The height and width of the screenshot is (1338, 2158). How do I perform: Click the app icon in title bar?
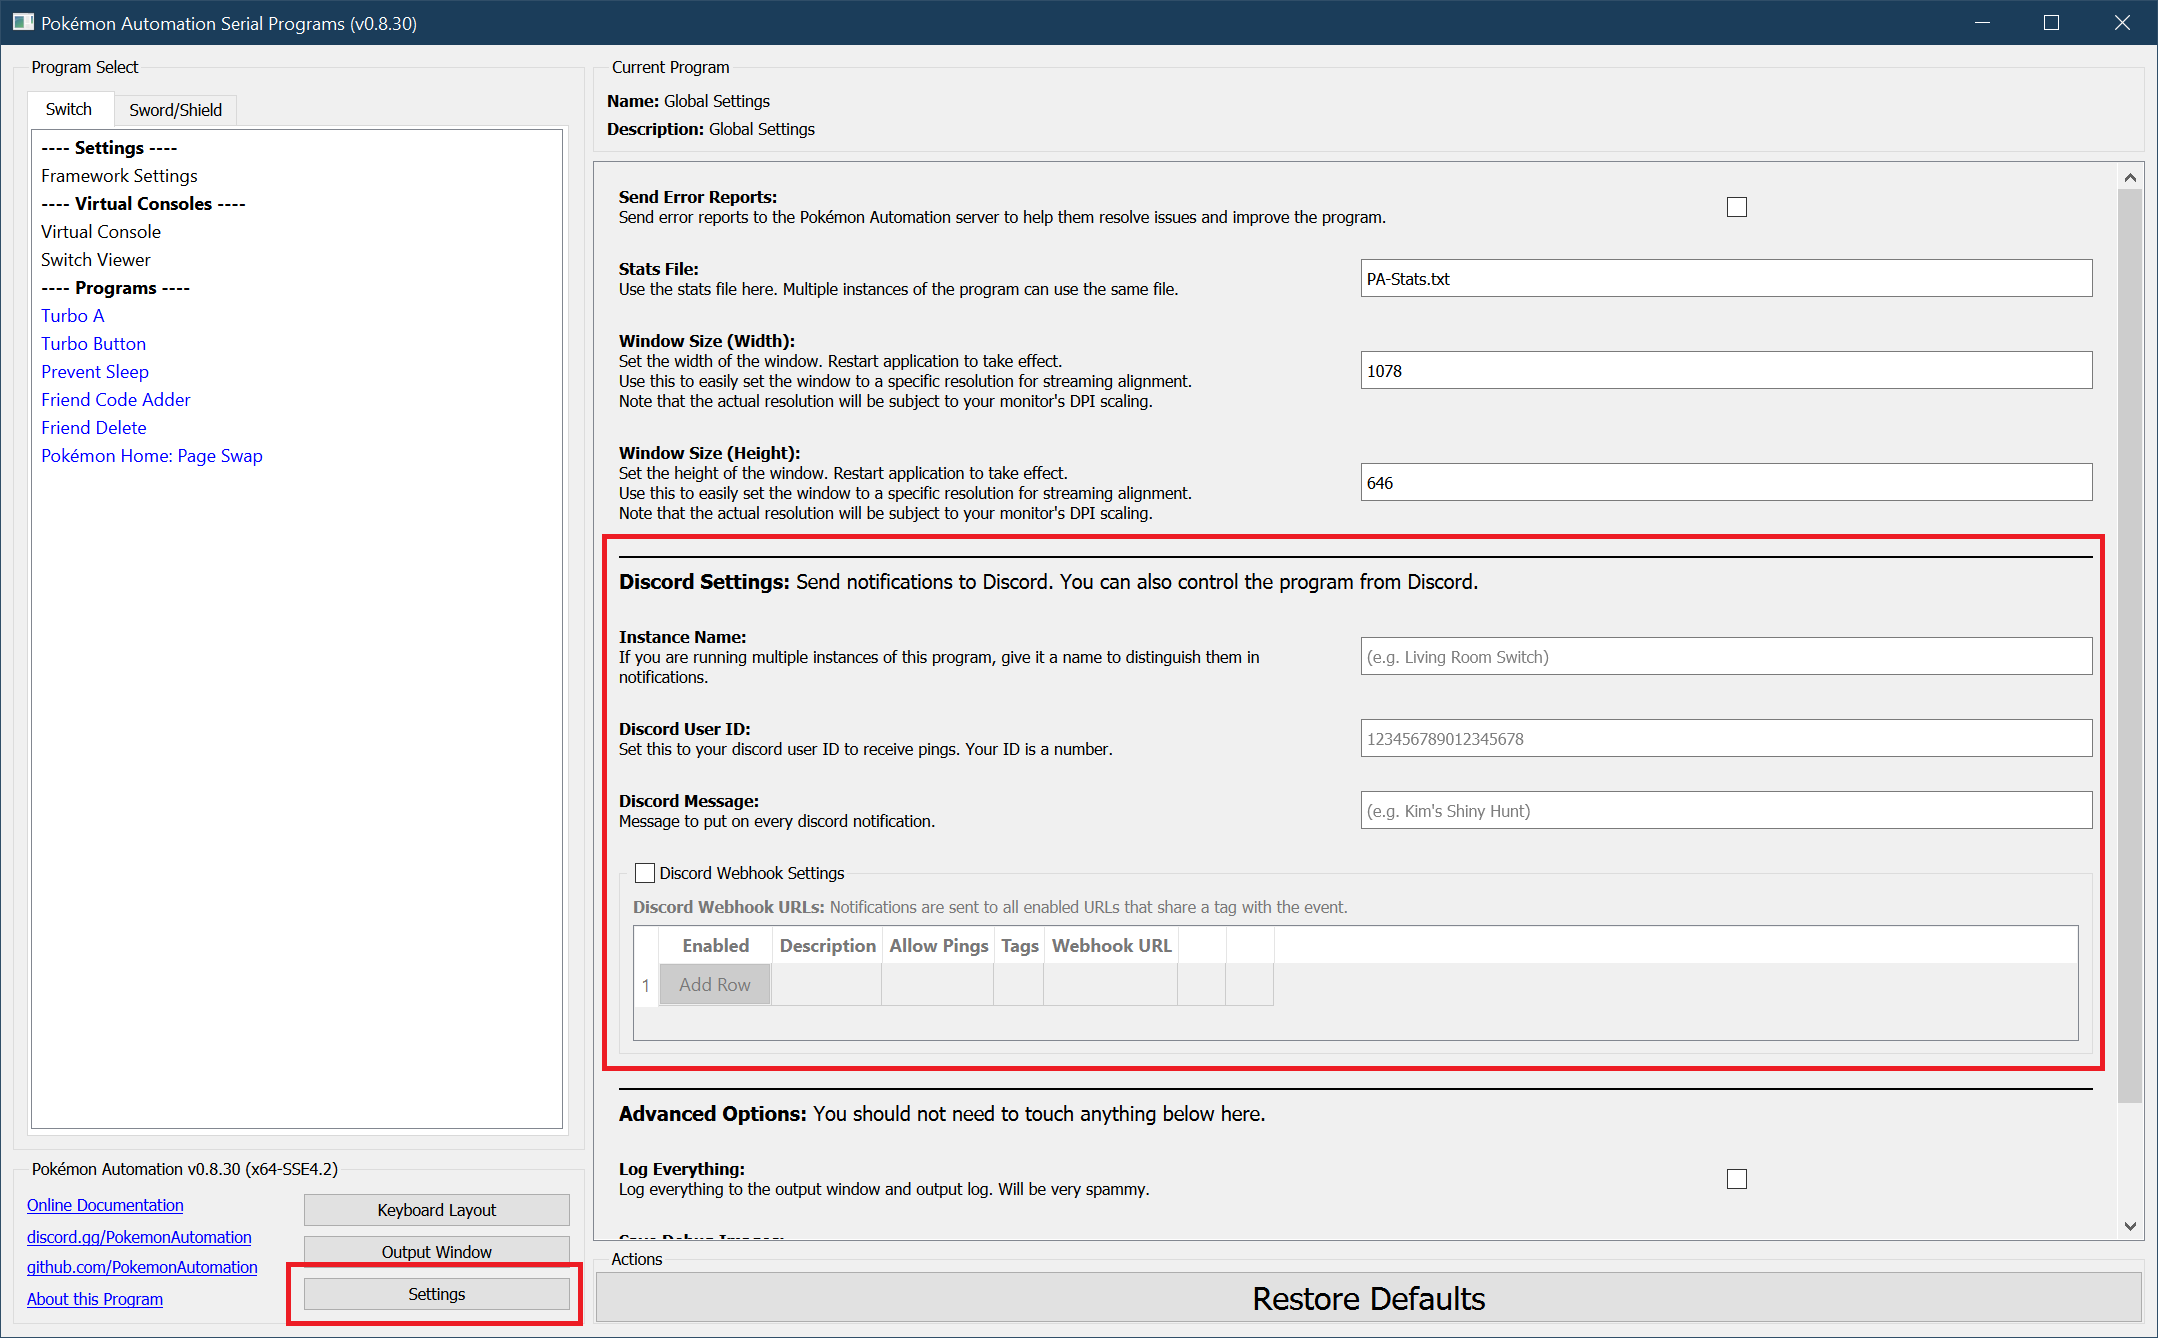tap(23, 22)
